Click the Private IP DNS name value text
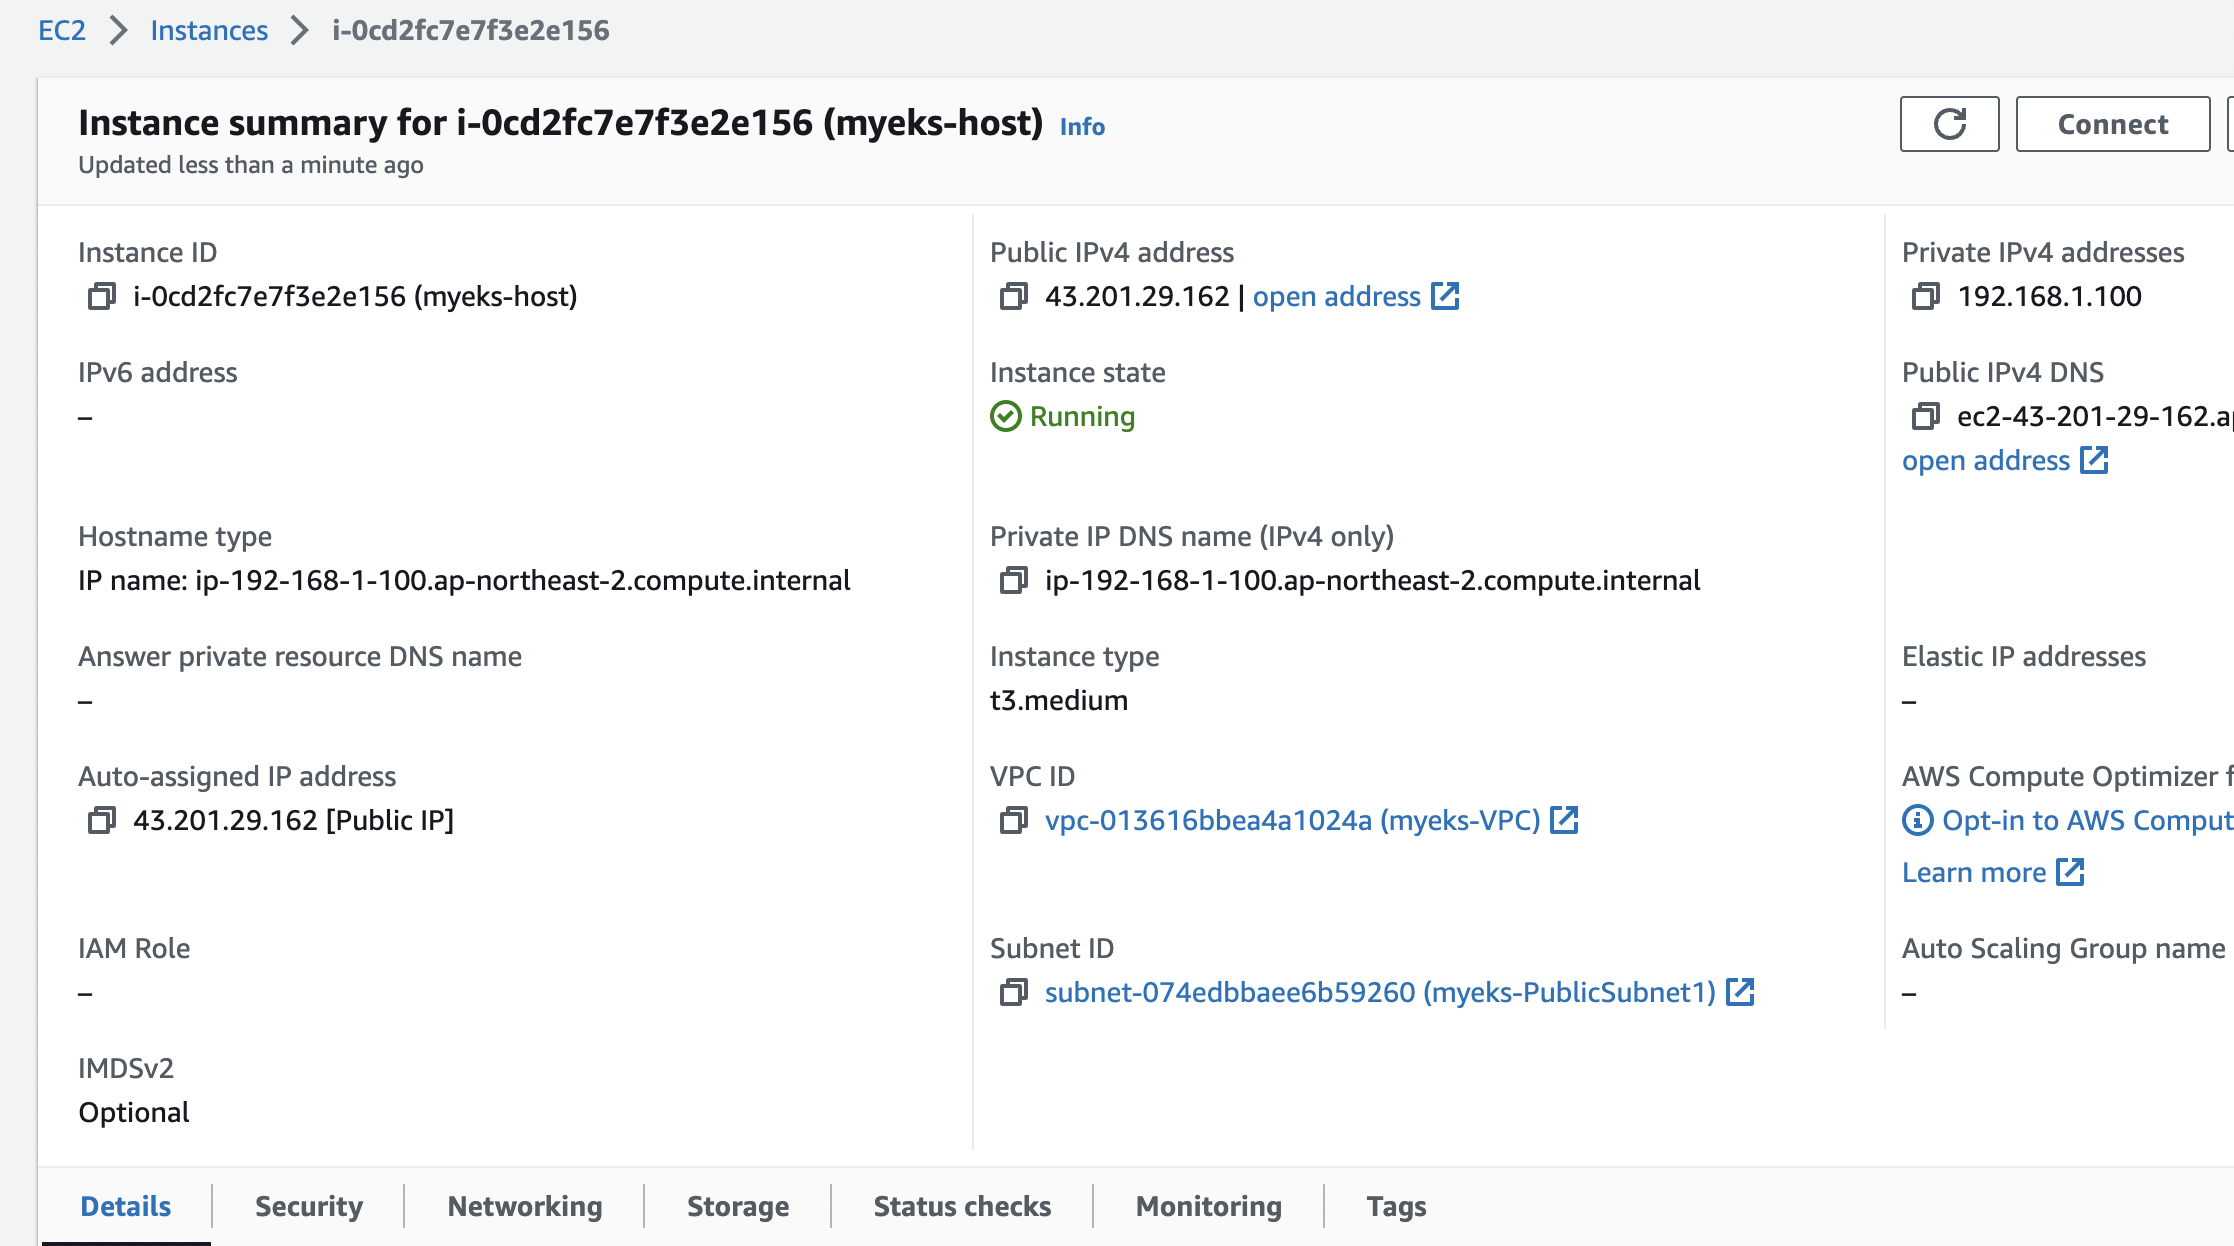Image resolution: width=2234 pixels, height=1246 pixels. pyautogui.click(x=1372, y=580)
